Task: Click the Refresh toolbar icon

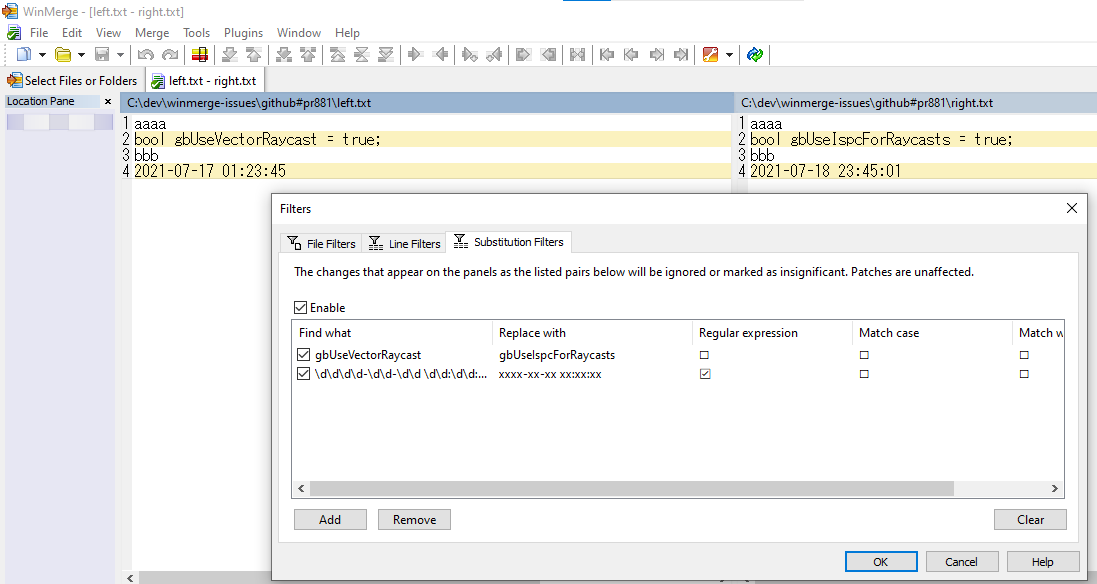Action: pyautogui.click(x=754, y=55)
